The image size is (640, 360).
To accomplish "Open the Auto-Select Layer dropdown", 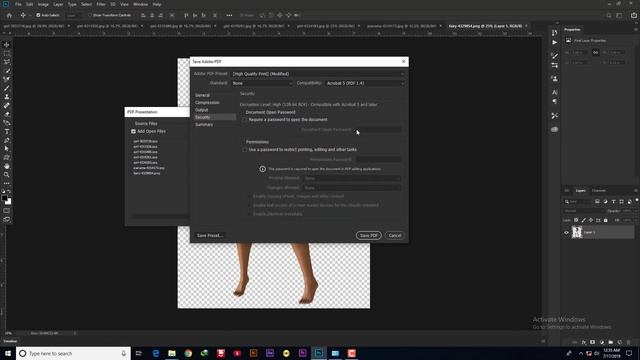I will pos(74,15).
